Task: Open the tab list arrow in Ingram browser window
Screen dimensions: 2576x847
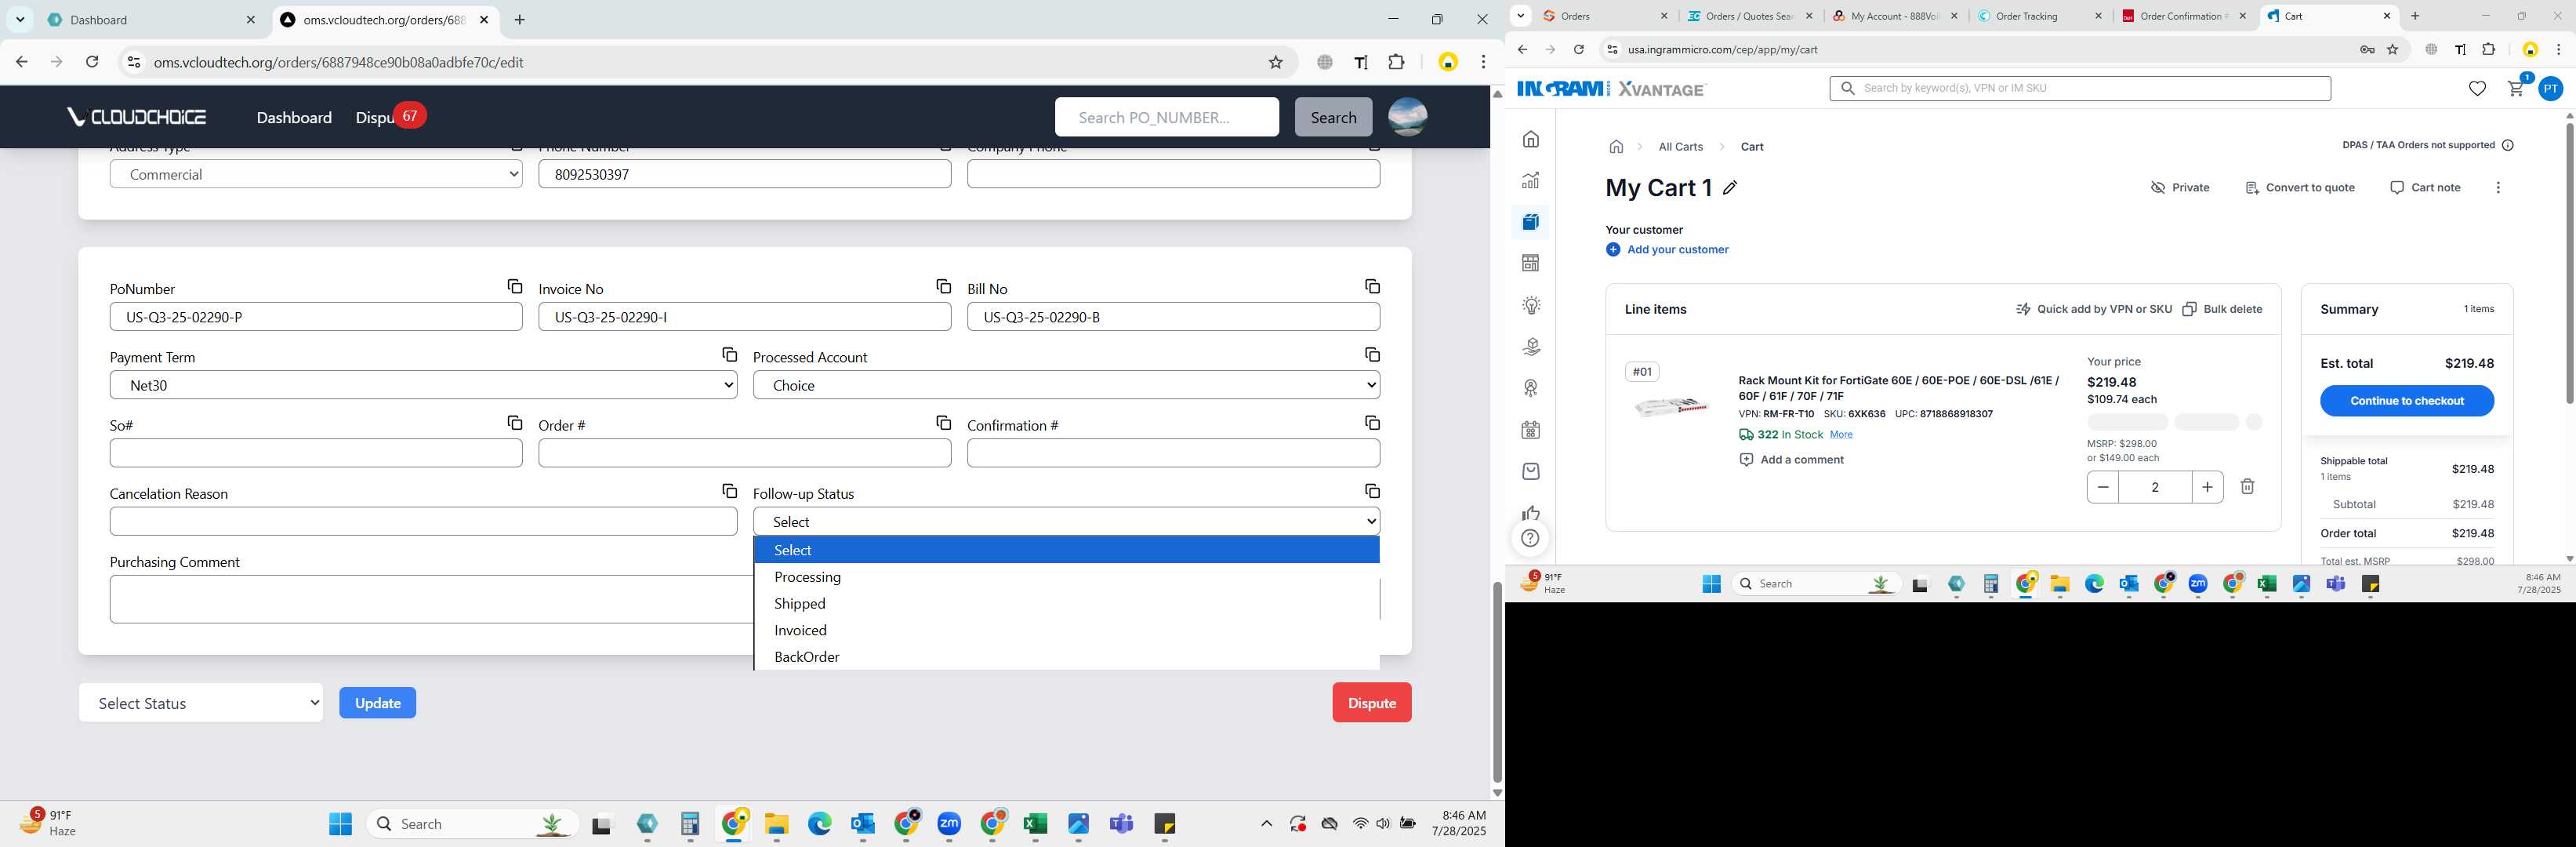Action: [x=1520, y=16]
